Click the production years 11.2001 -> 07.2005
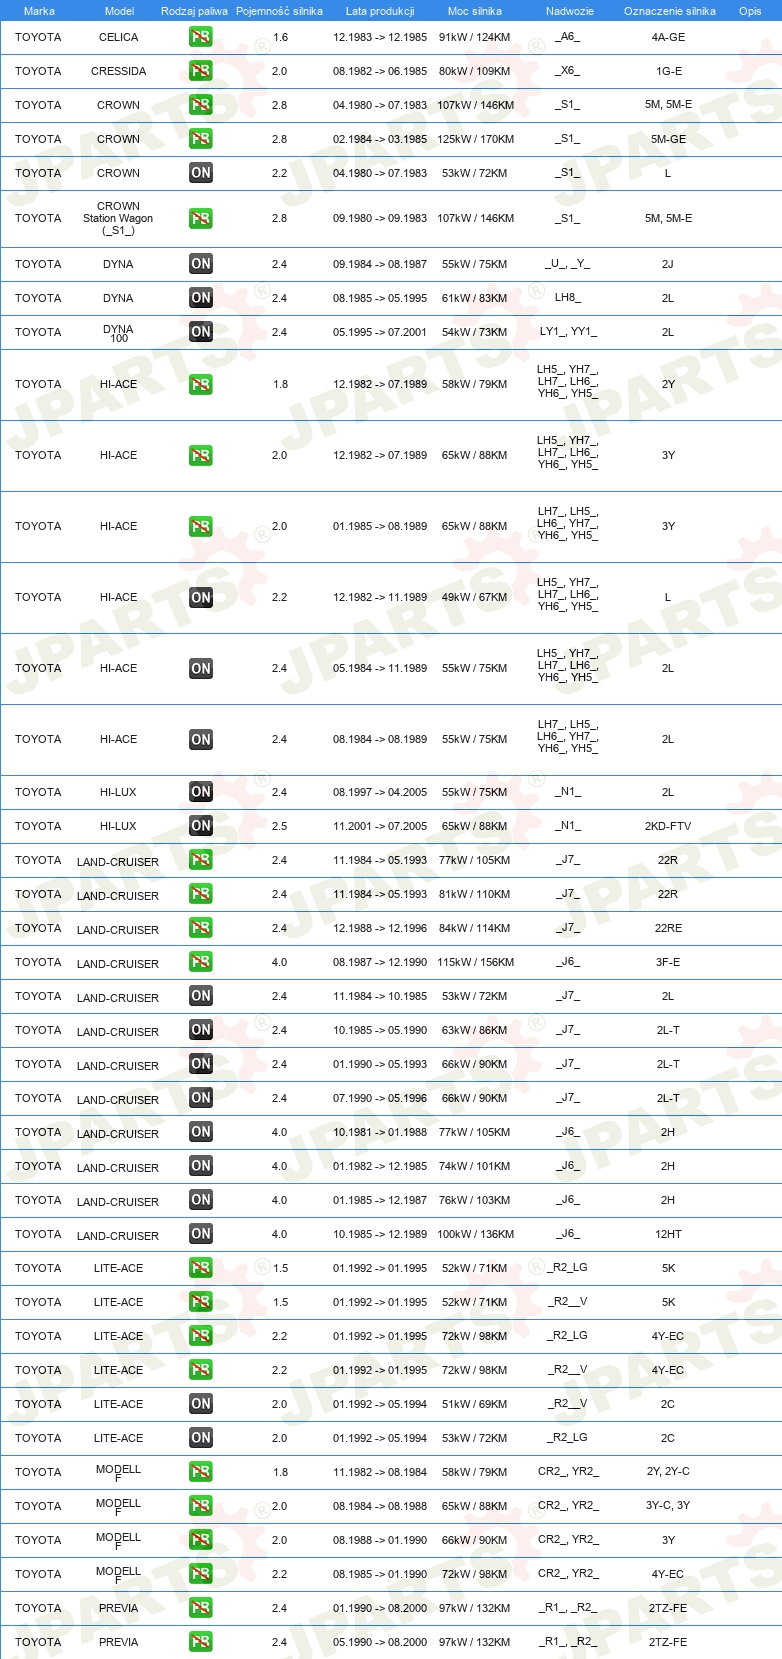782x1659 pixels. click(380, 826)
